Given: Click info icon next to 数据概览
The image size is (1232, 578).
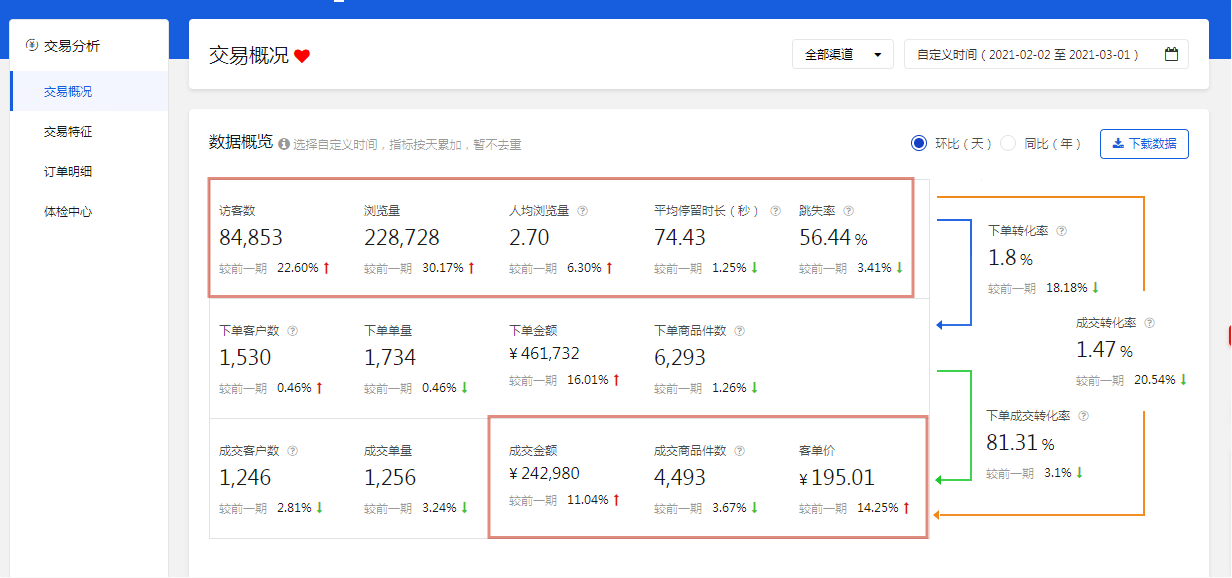Looking at the screenshot, I should pos(284,144).
